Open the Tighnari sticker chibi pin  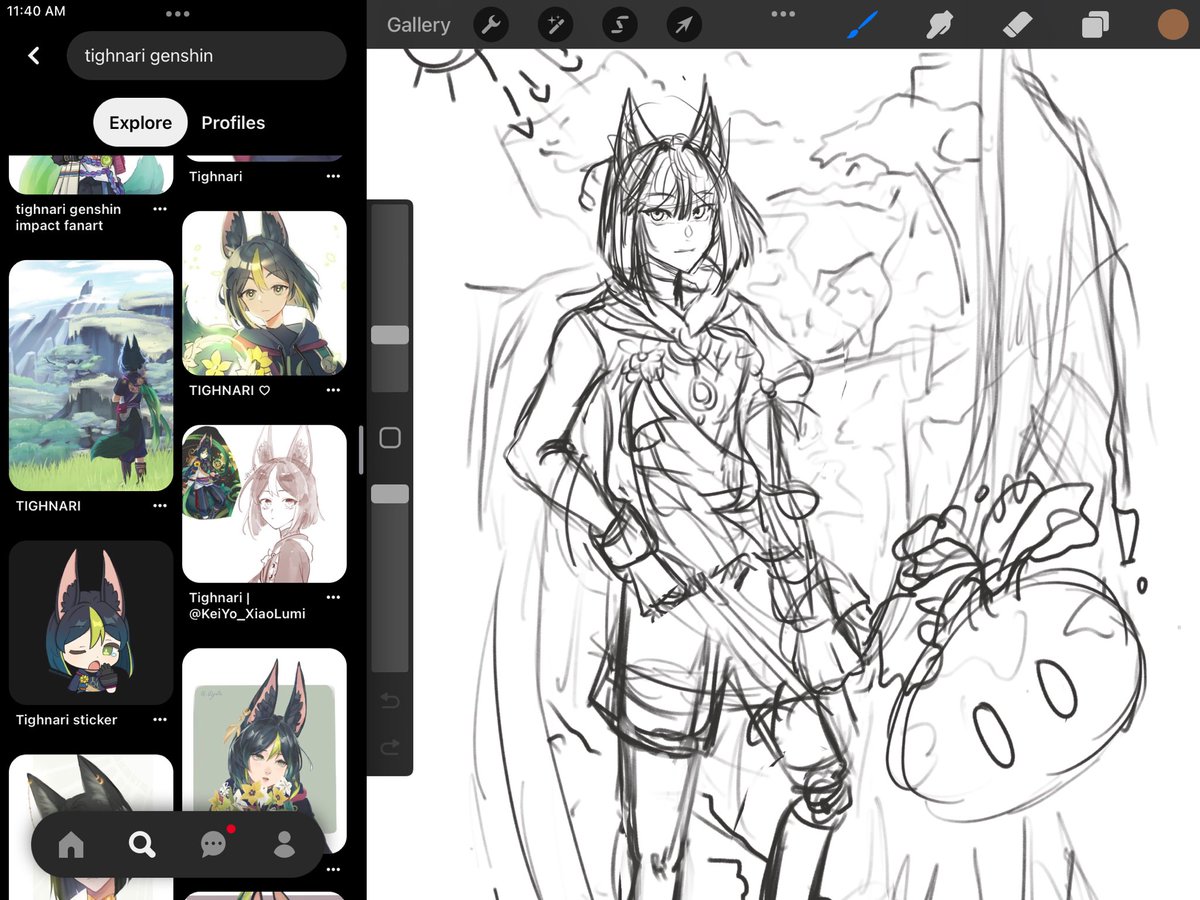91,623
